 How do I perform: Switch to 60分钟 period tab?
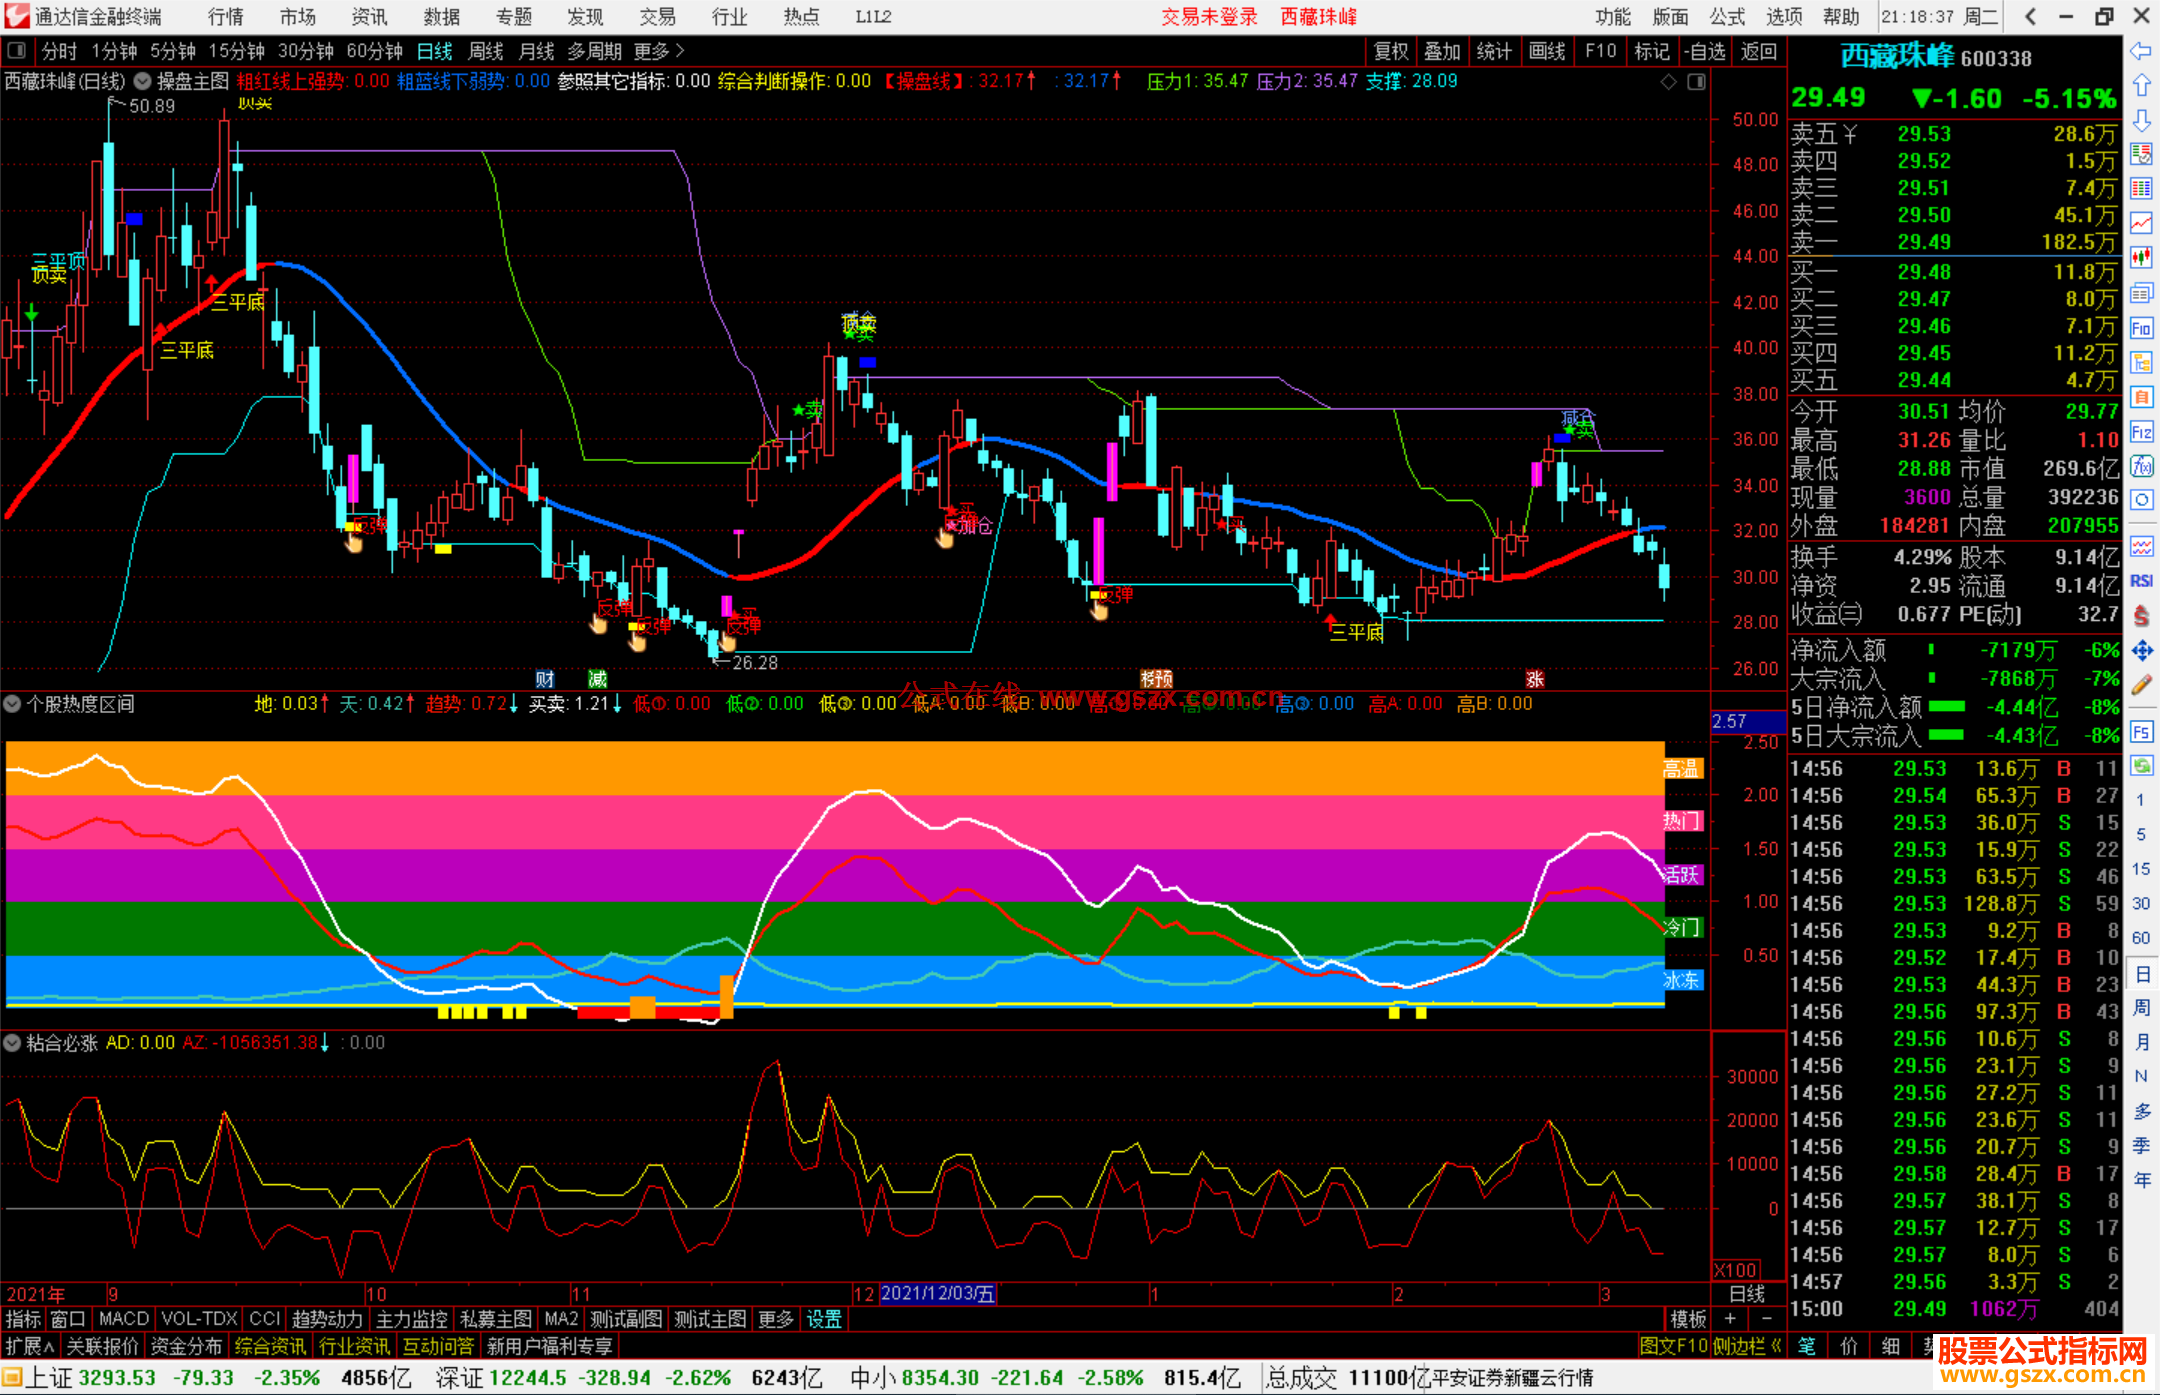(x=374, y=51)
